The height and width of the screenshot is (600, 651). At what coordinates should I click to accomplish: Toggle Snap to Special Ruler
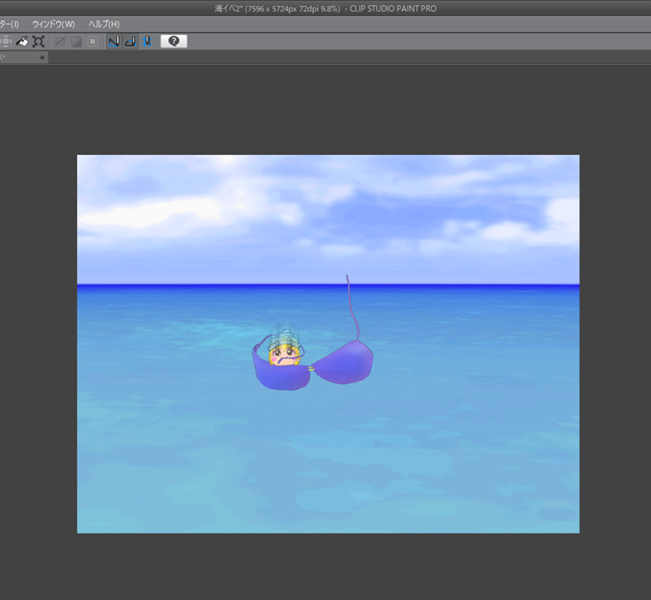coord(130,42)
